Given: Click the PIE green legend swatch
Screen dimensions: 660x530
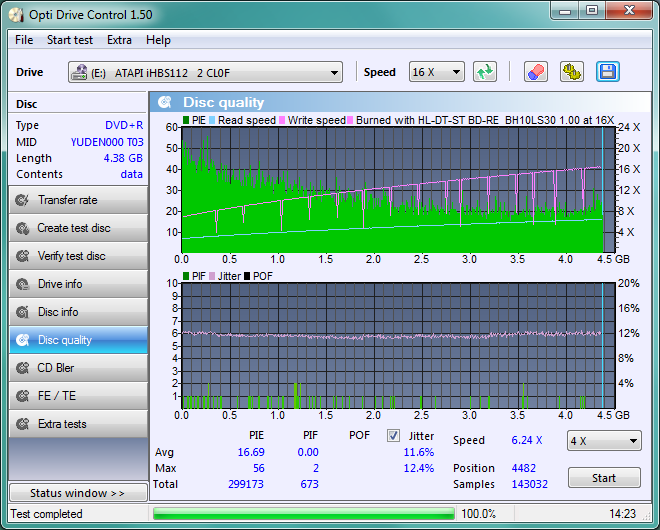Looking at the screenshot, I should point(186,120).
